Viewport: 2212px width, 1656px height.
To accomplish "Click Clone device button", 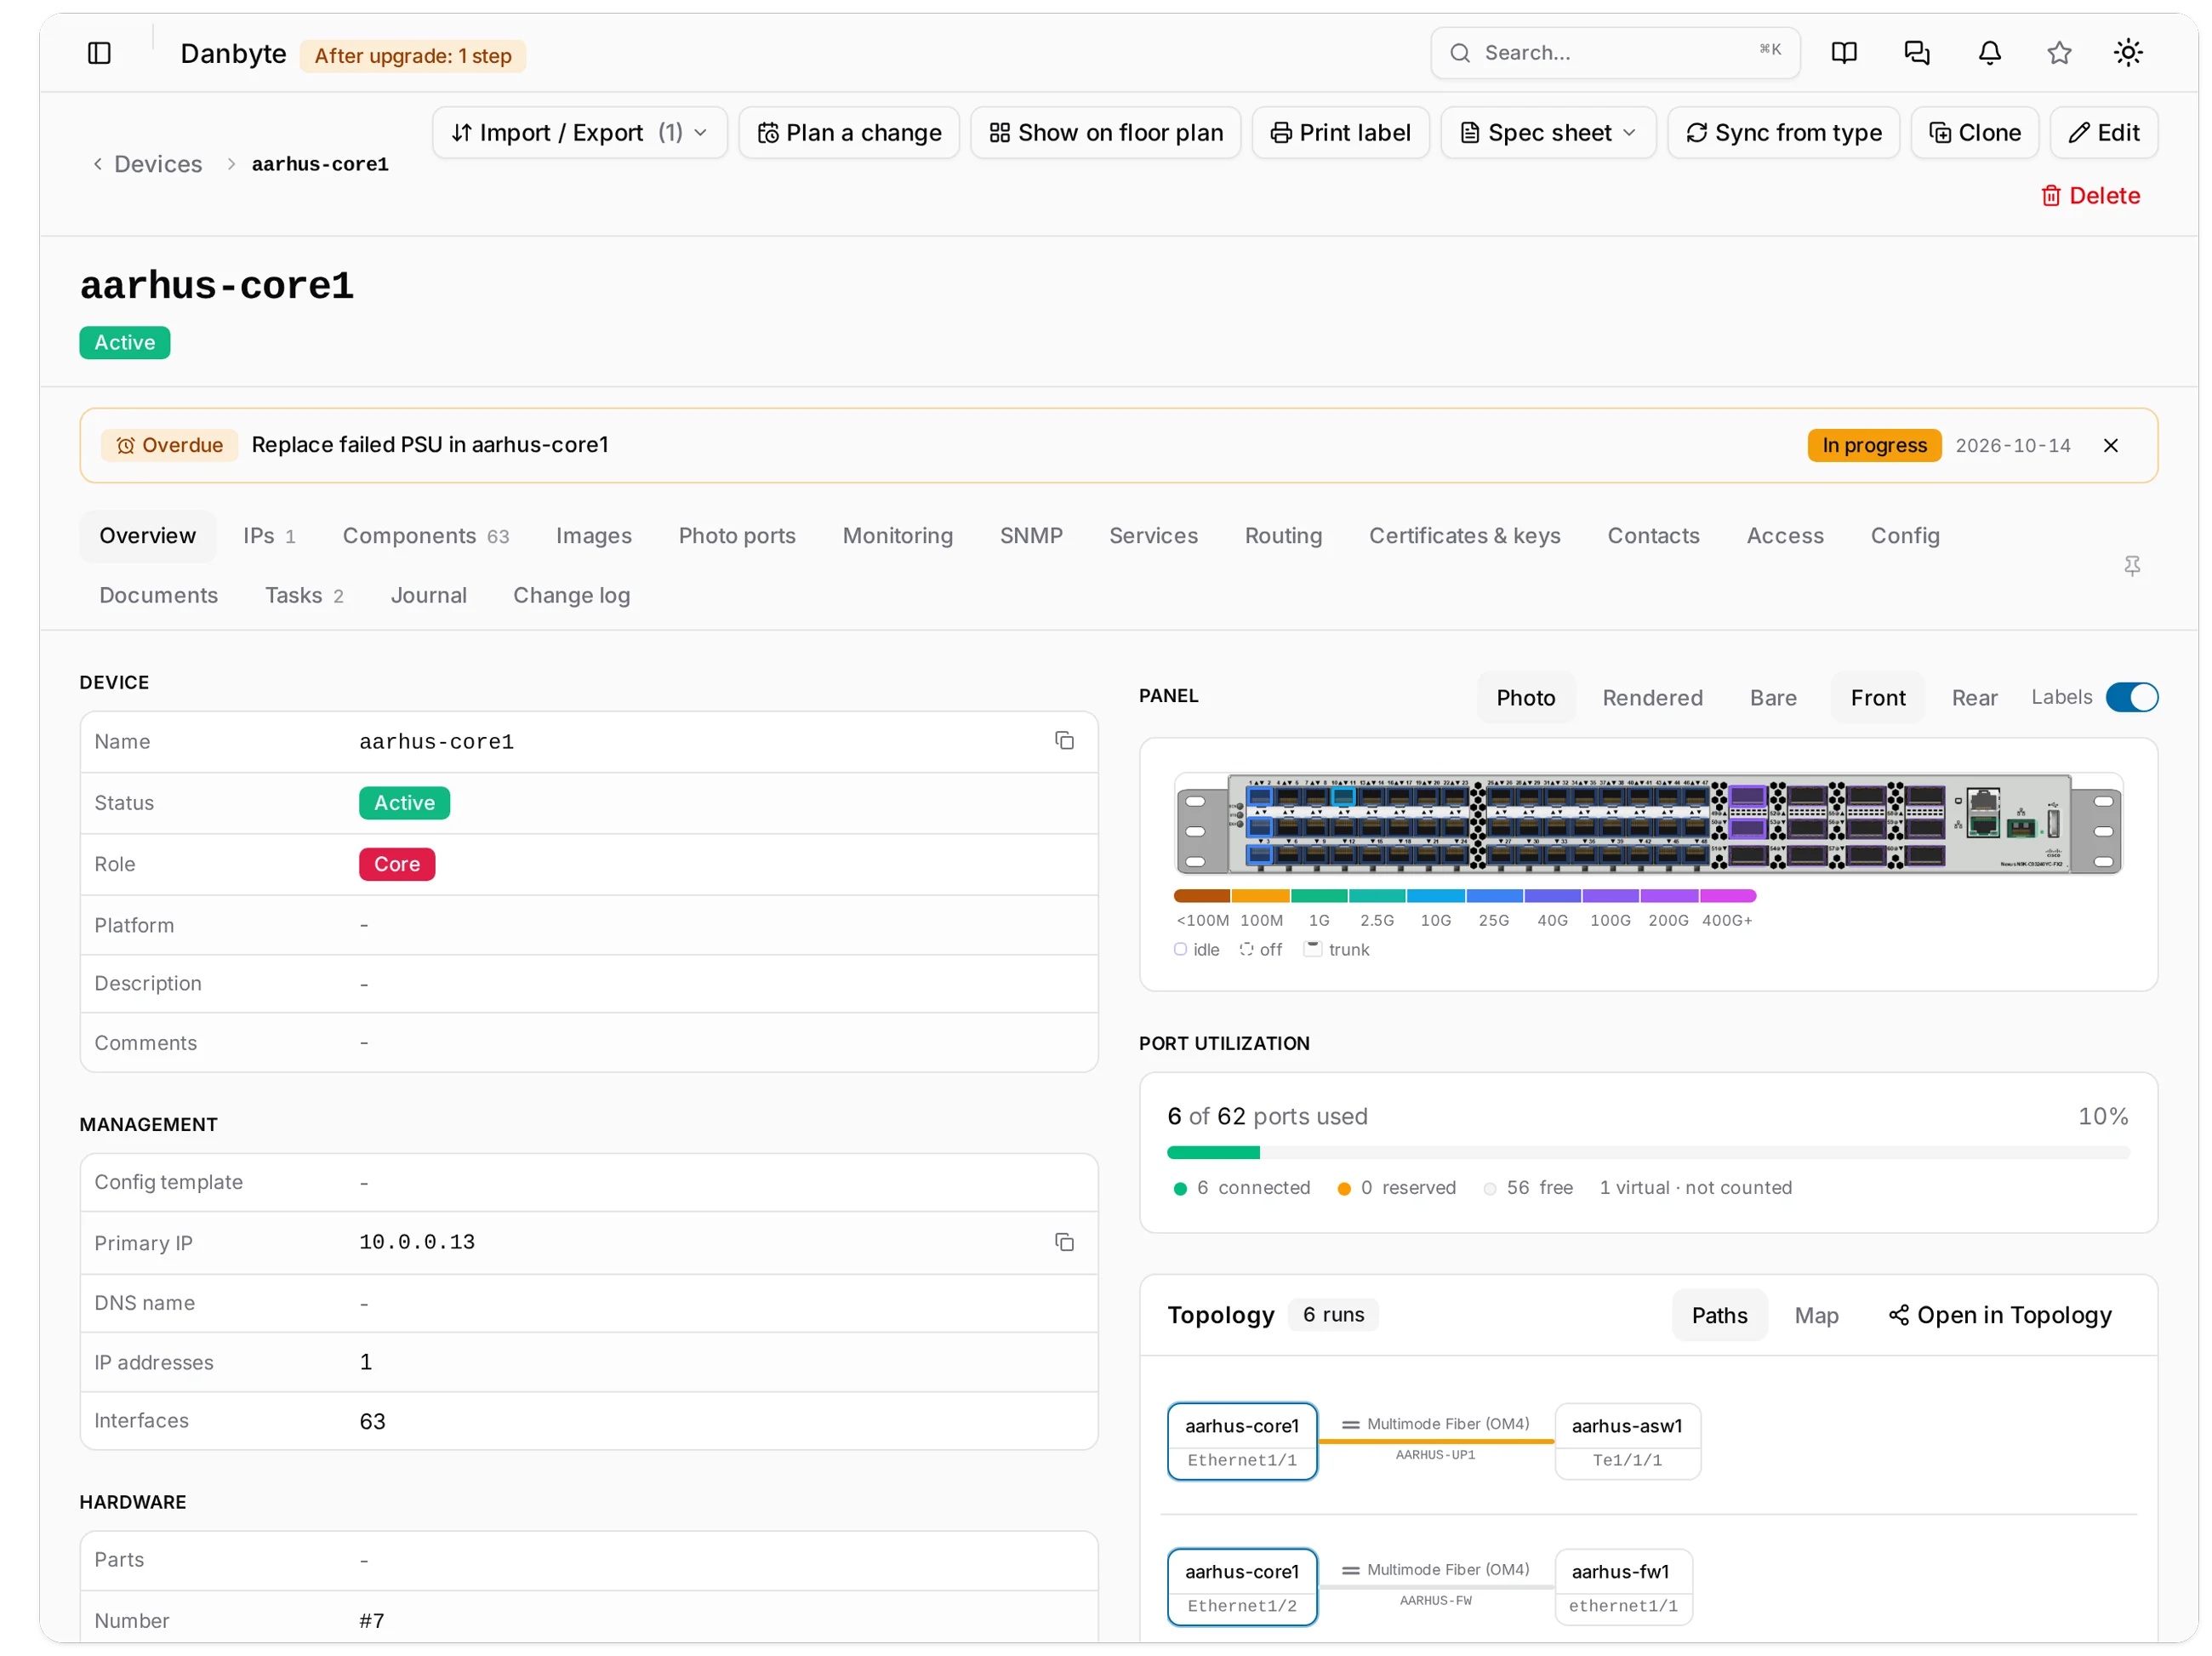I will [x=1974, y=133].
